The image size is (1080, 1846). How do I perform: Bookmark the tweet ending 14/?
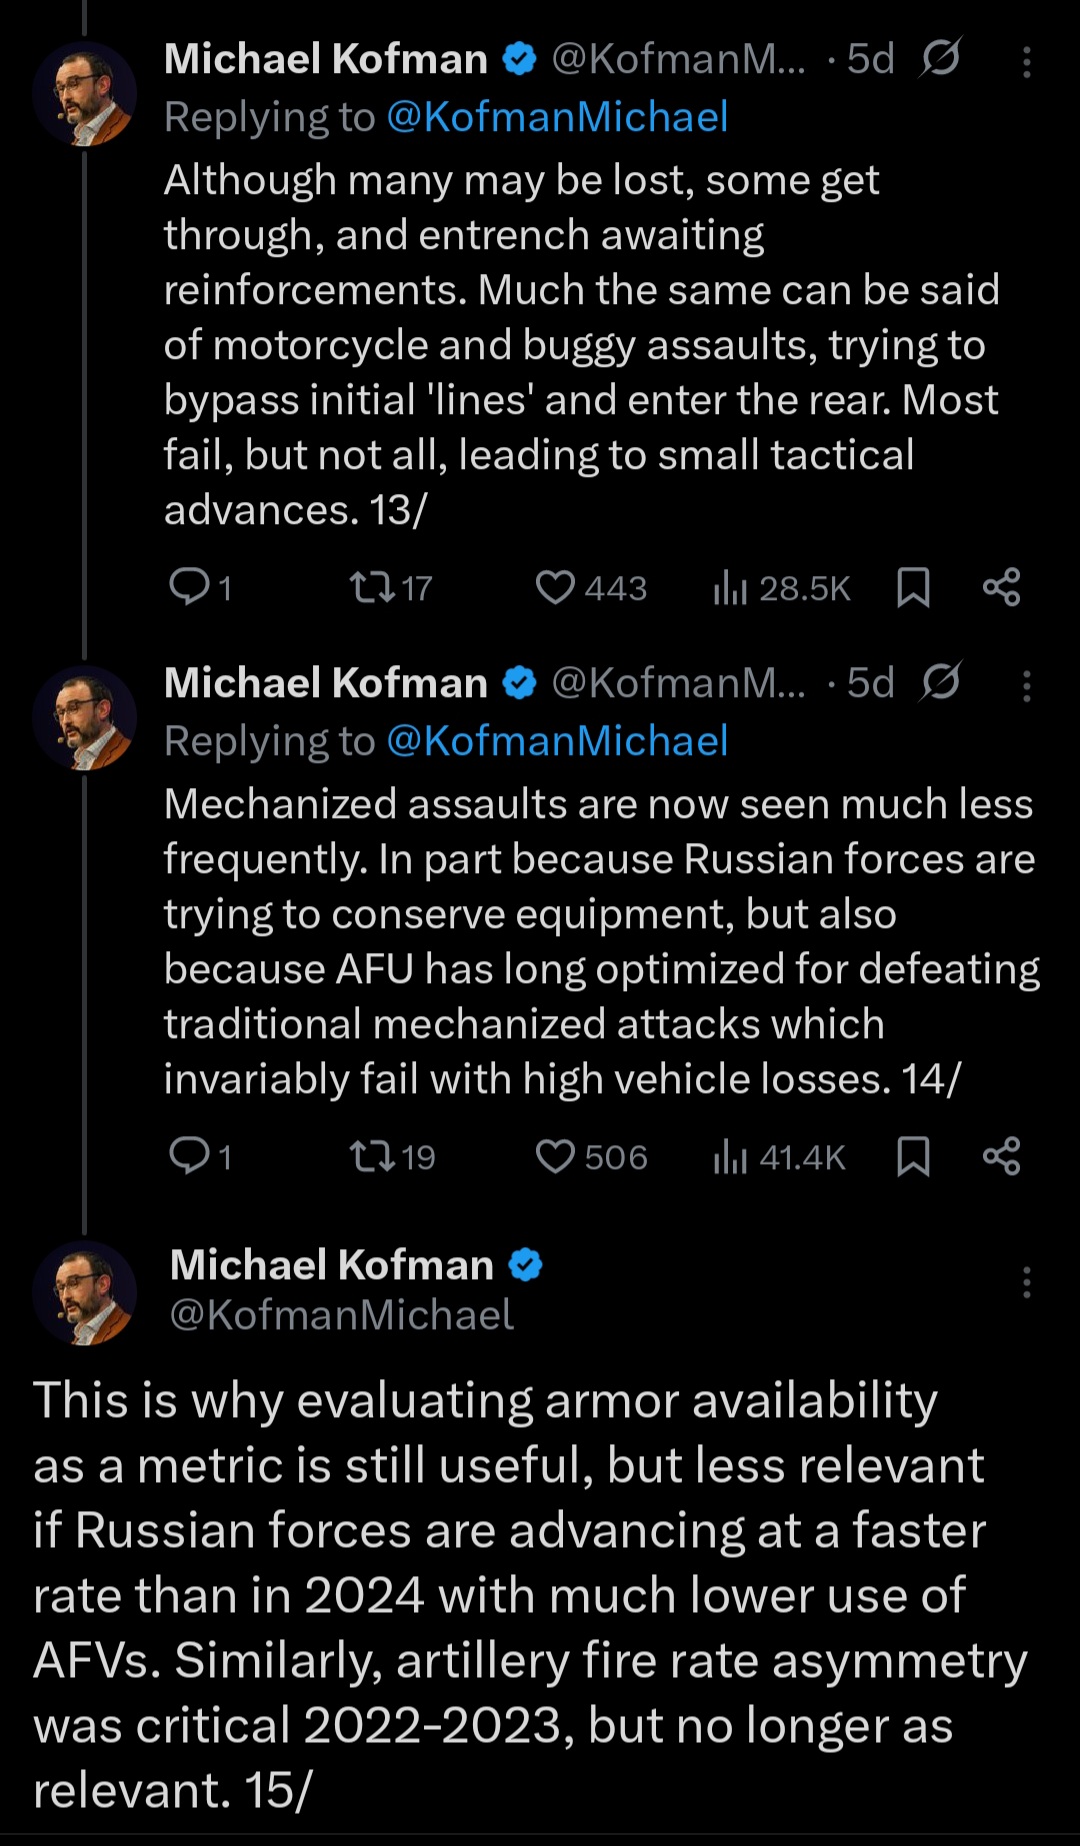point(913,1156)
